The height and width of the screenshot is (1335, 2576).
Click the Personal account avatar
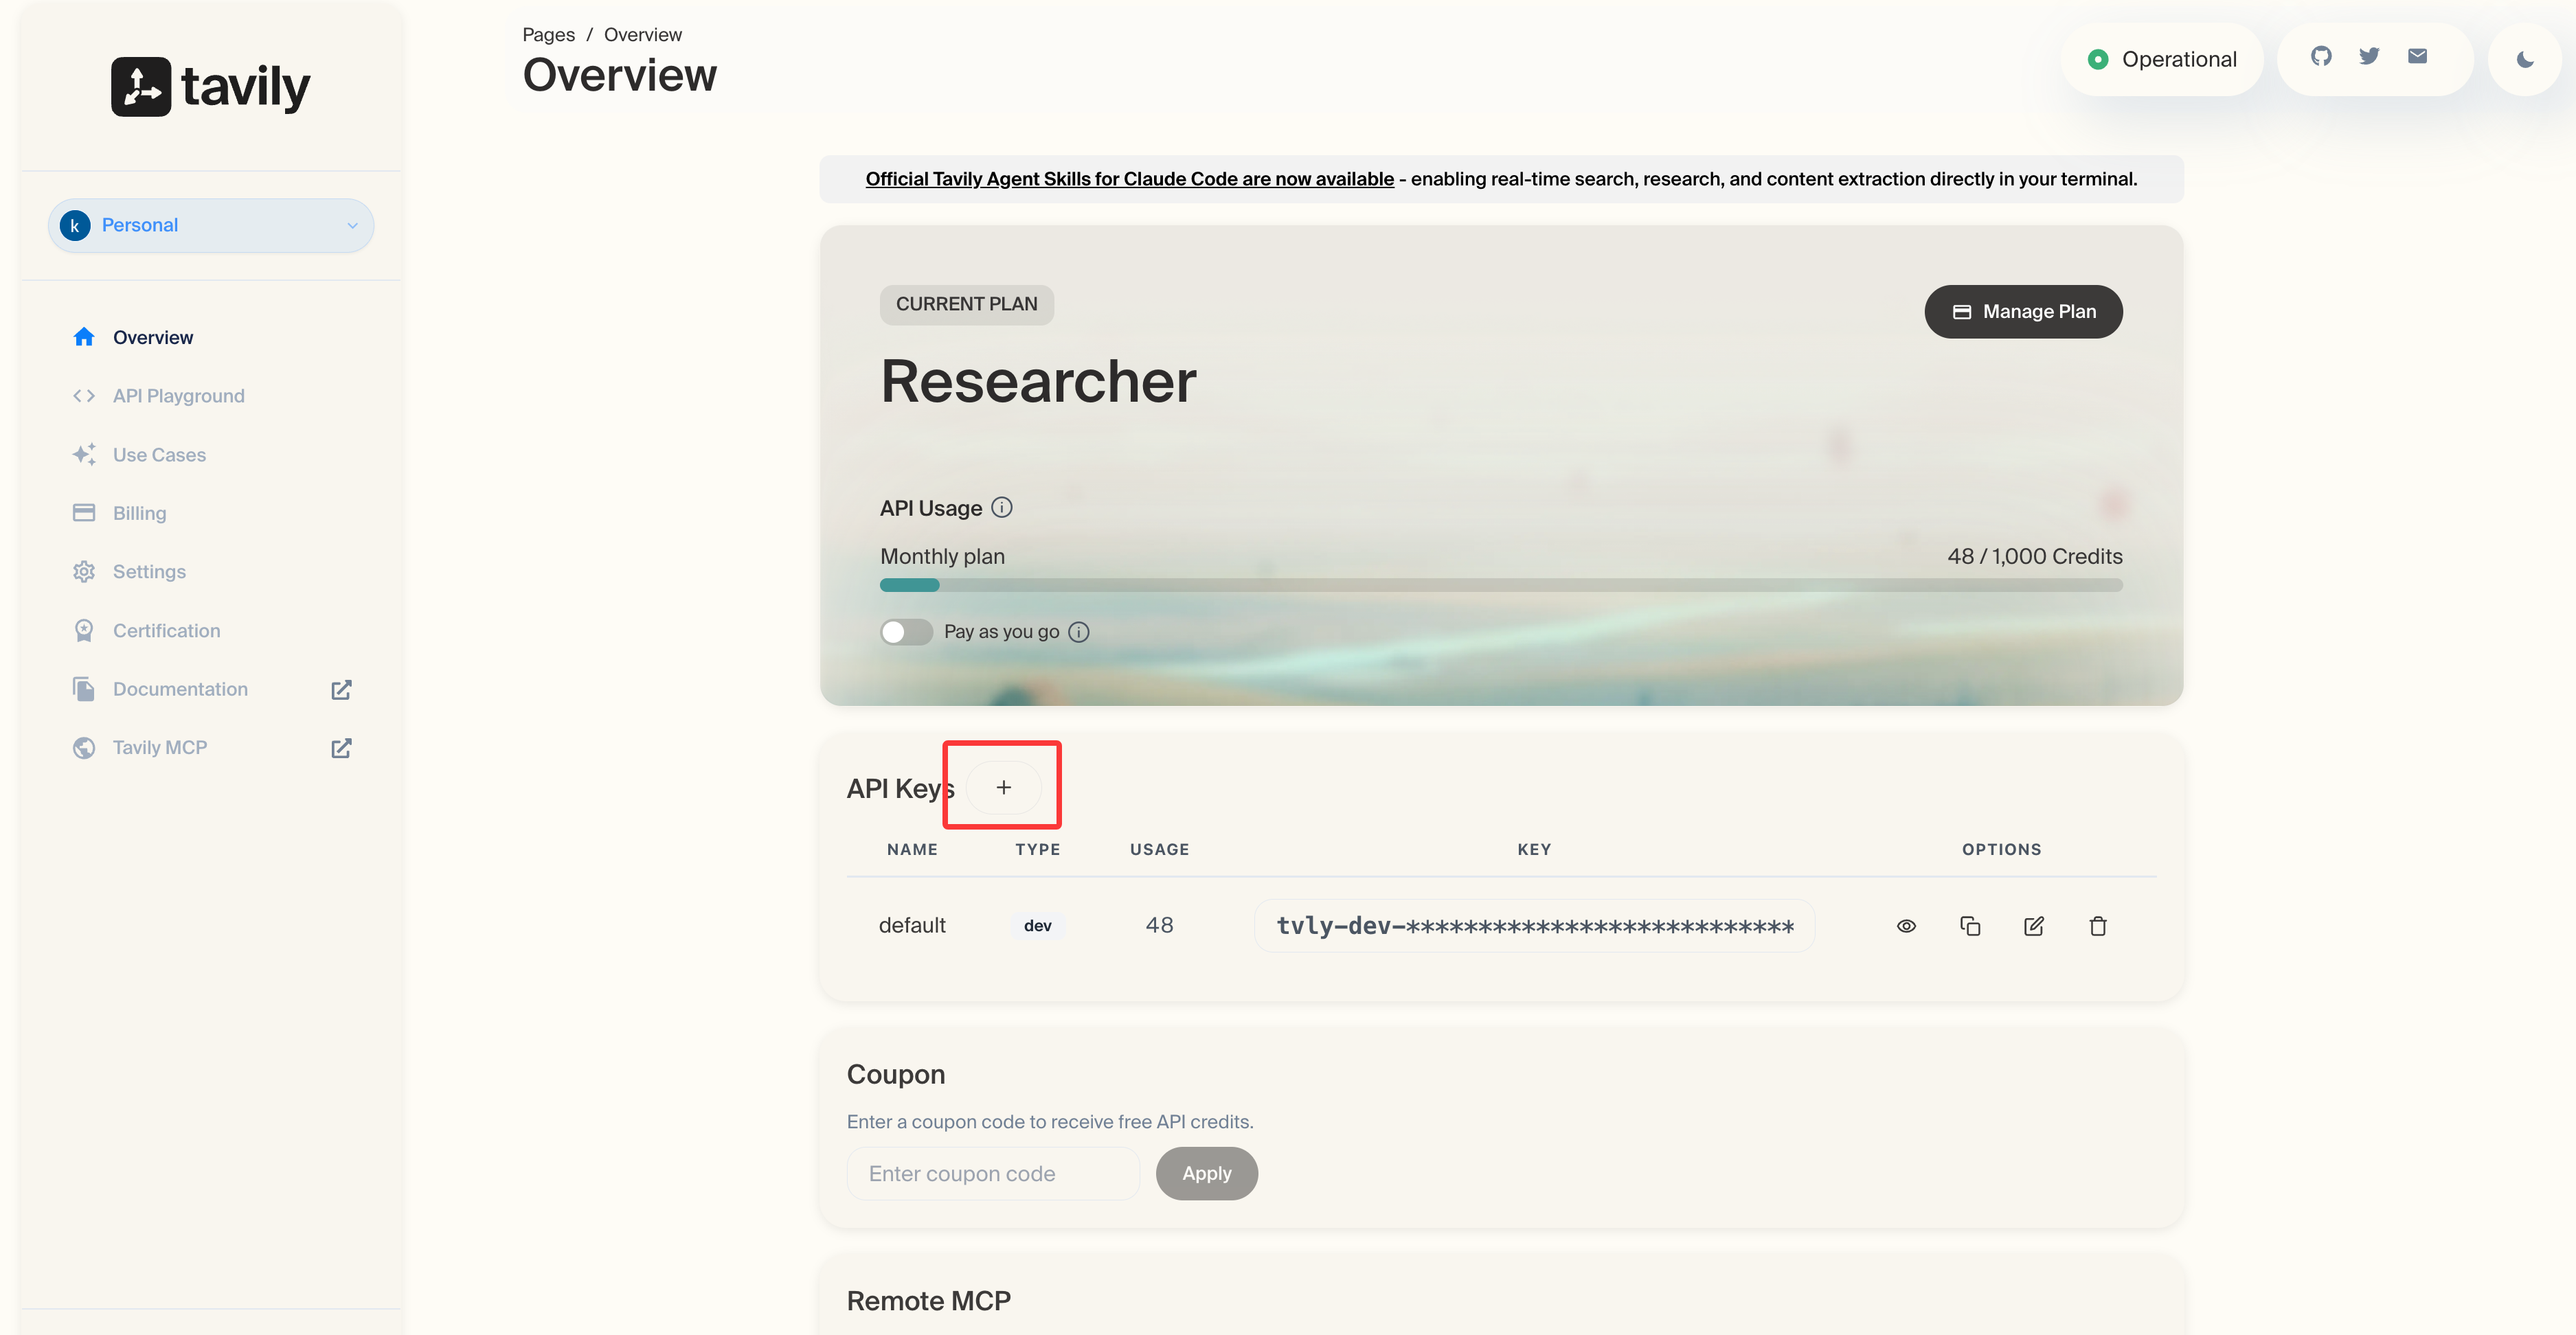click(x=75, y=226)
